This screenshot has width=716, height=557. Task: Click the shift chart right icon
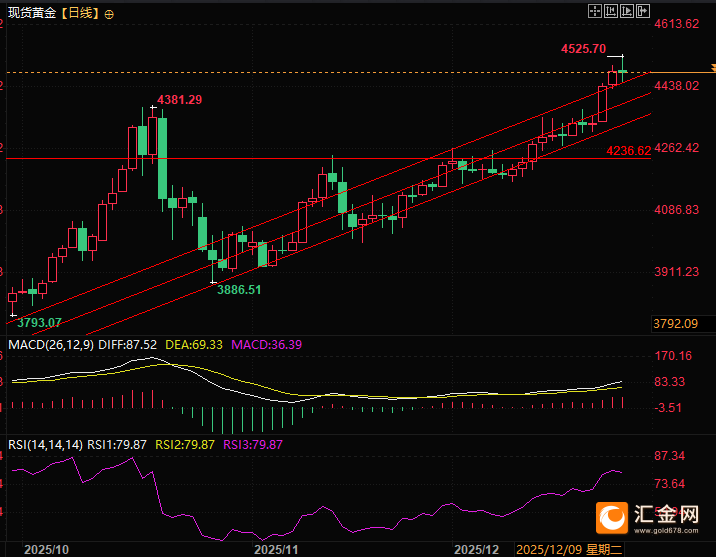pos(642,11)
